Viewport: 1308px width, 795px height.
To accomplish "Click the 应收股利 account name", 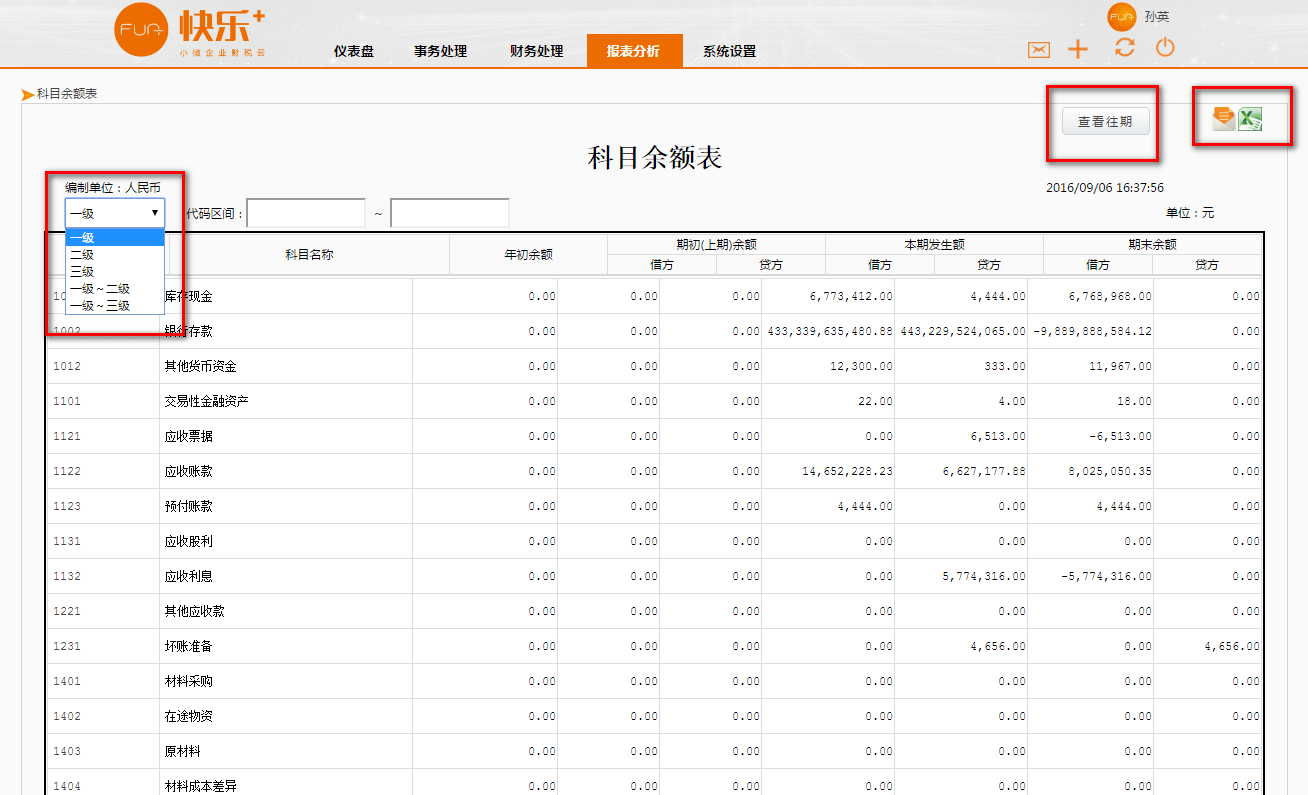I will pos(189,541).
